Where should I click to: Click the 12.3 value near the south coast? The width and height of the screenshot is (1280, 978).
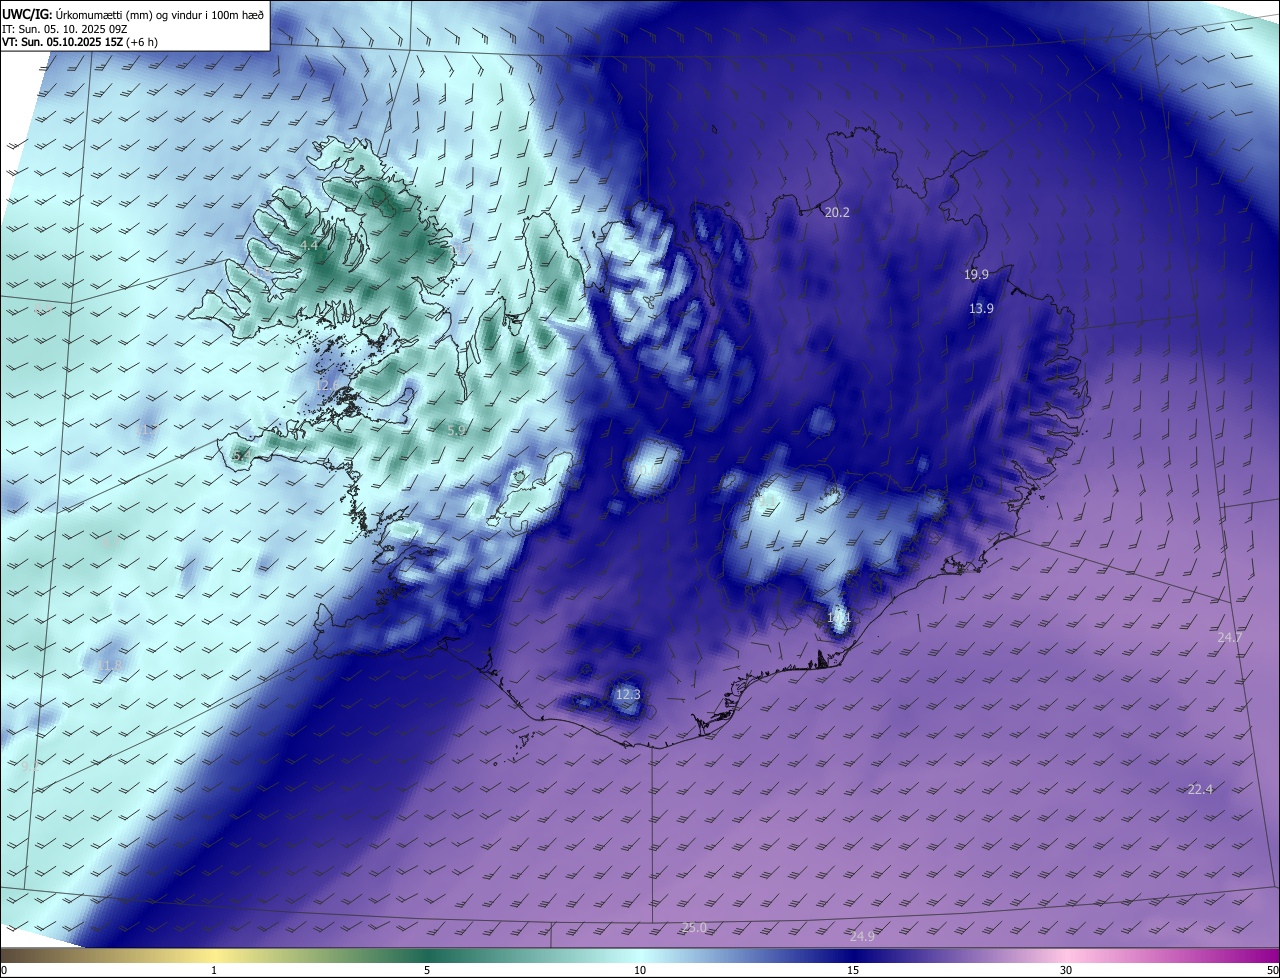627,695
